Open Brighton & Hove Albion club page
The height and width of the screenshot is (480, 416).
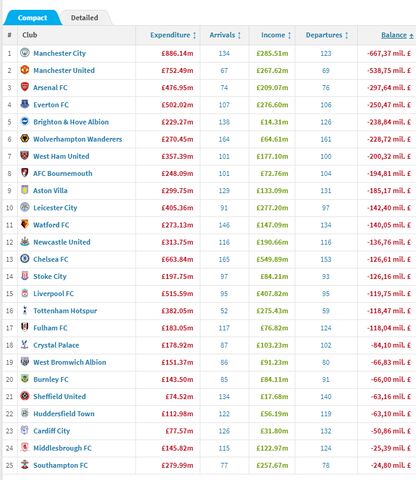[x=71, y=122]
